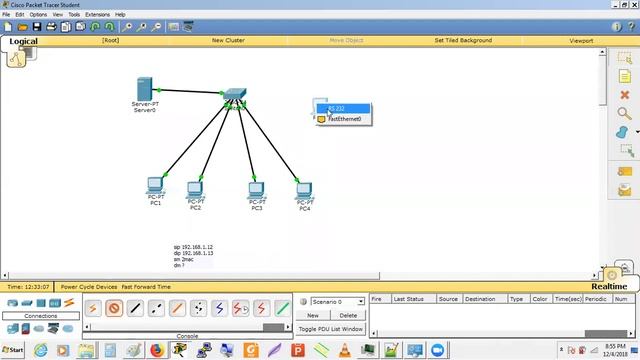This screenshot has height=360, width=640.
Task: Choose the automatic connection type lightning
Action: [93, 308]
